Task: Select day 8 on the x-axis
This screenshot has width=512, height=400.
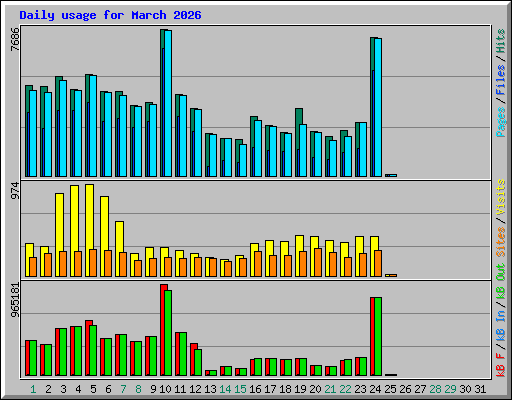Action: [x=138, y=389]
